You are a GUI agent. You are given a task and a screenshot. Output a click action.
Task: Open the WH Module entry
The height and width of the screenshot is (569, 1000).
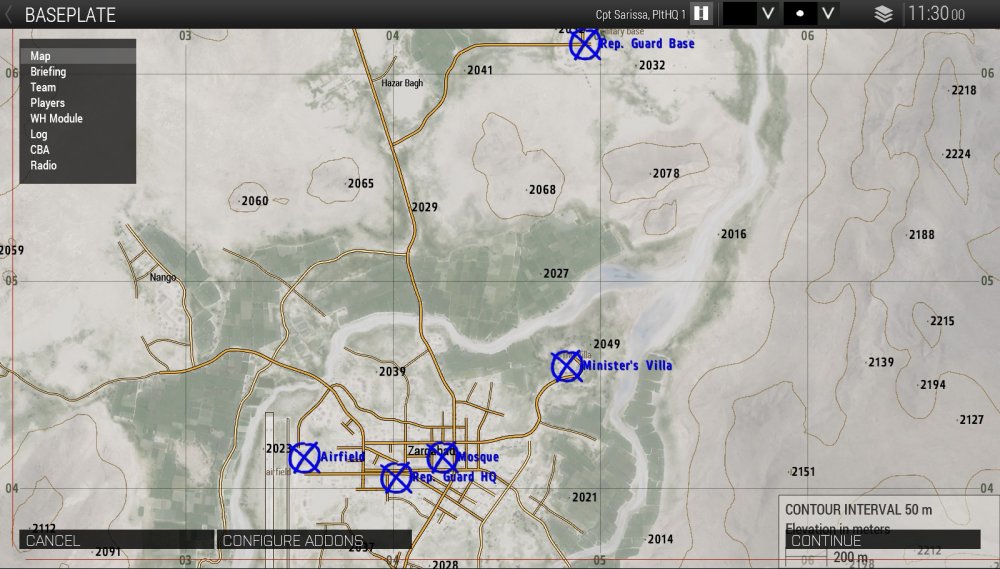[x=56, y=119]
